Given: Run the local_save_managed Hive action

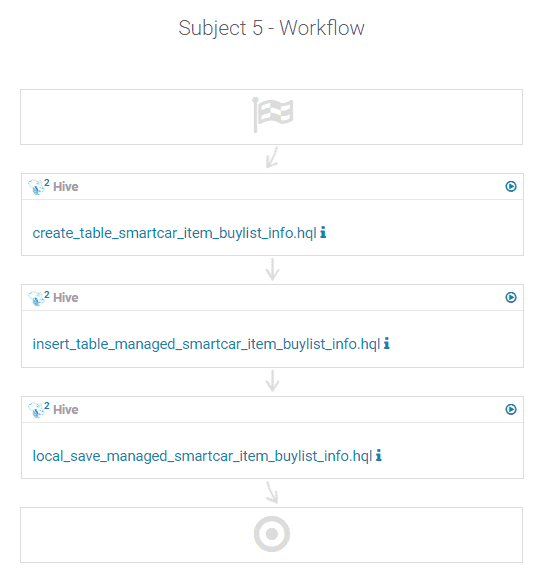Looking at the screenshot, I should coord(511,409).
